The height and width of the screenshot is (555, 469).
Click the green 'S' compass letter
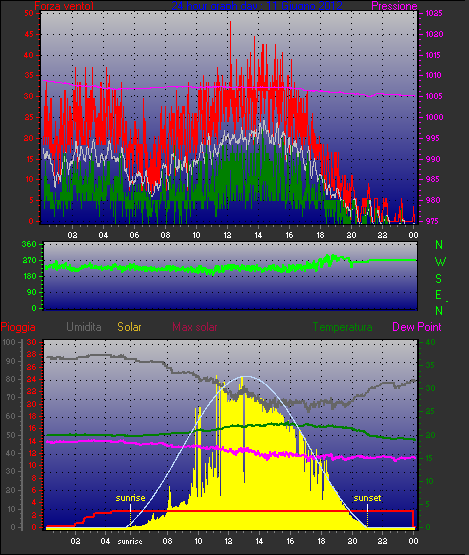439,279
